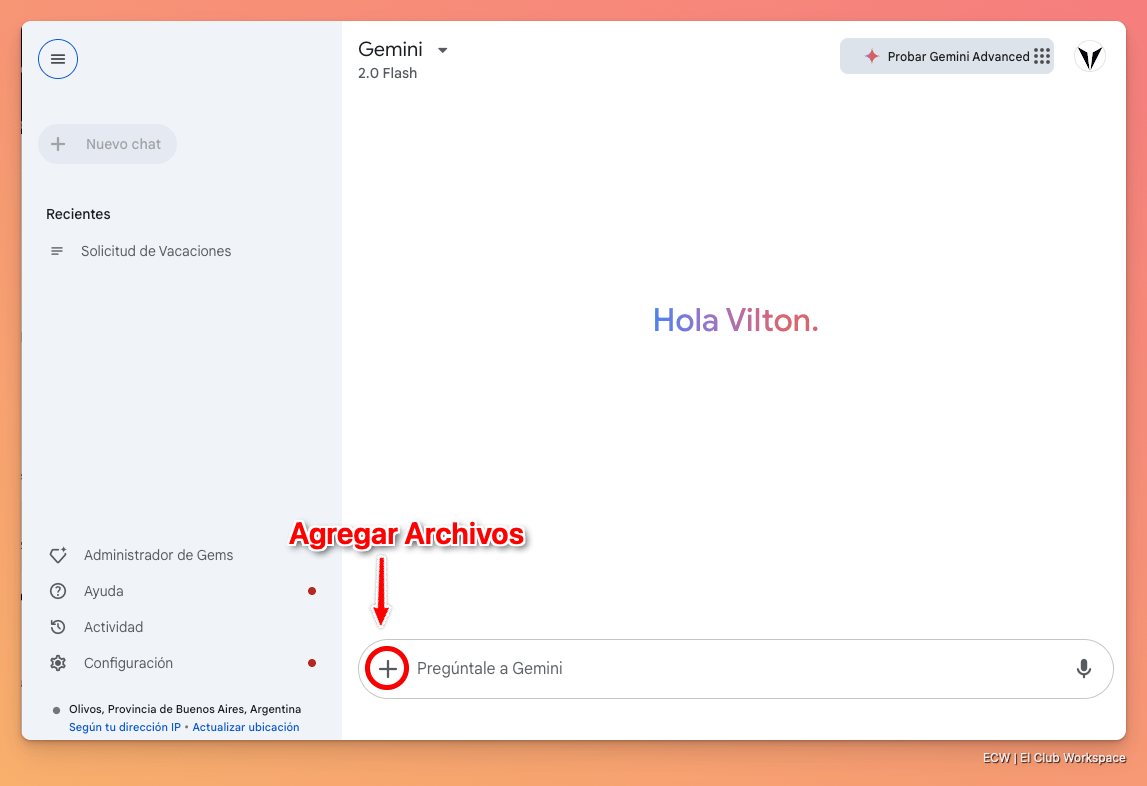Click the Configuración gear icon

[58, 663]
